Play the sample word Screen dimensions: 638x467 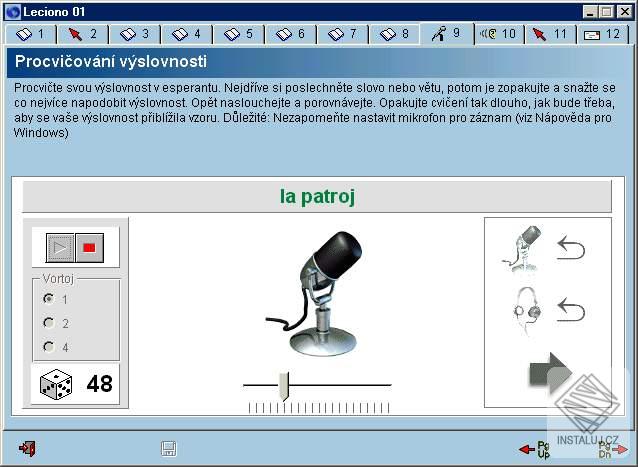[60, 248]
